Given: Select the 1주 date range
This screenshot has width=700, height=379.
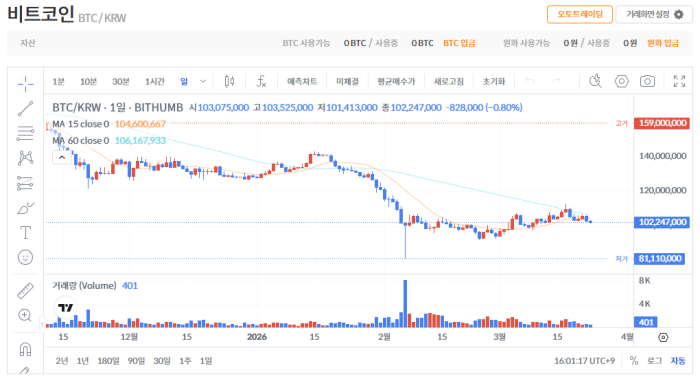Looking at the screenshot, I should pyautogui.click(x=185, y=361).
